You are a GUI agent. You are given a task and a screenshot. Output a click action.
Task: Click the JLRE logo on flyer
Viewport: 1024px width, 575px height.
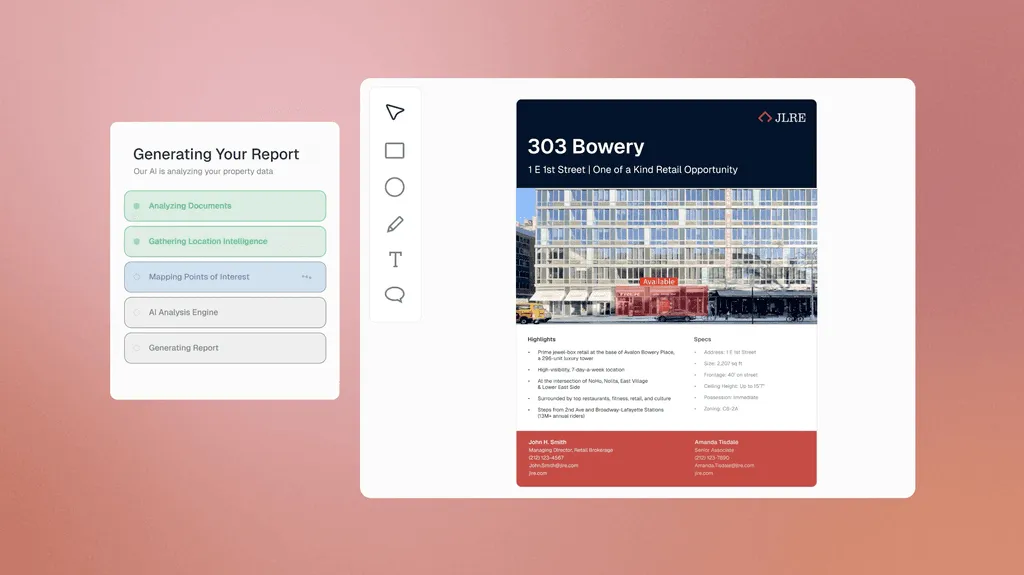tap(782, 118)
